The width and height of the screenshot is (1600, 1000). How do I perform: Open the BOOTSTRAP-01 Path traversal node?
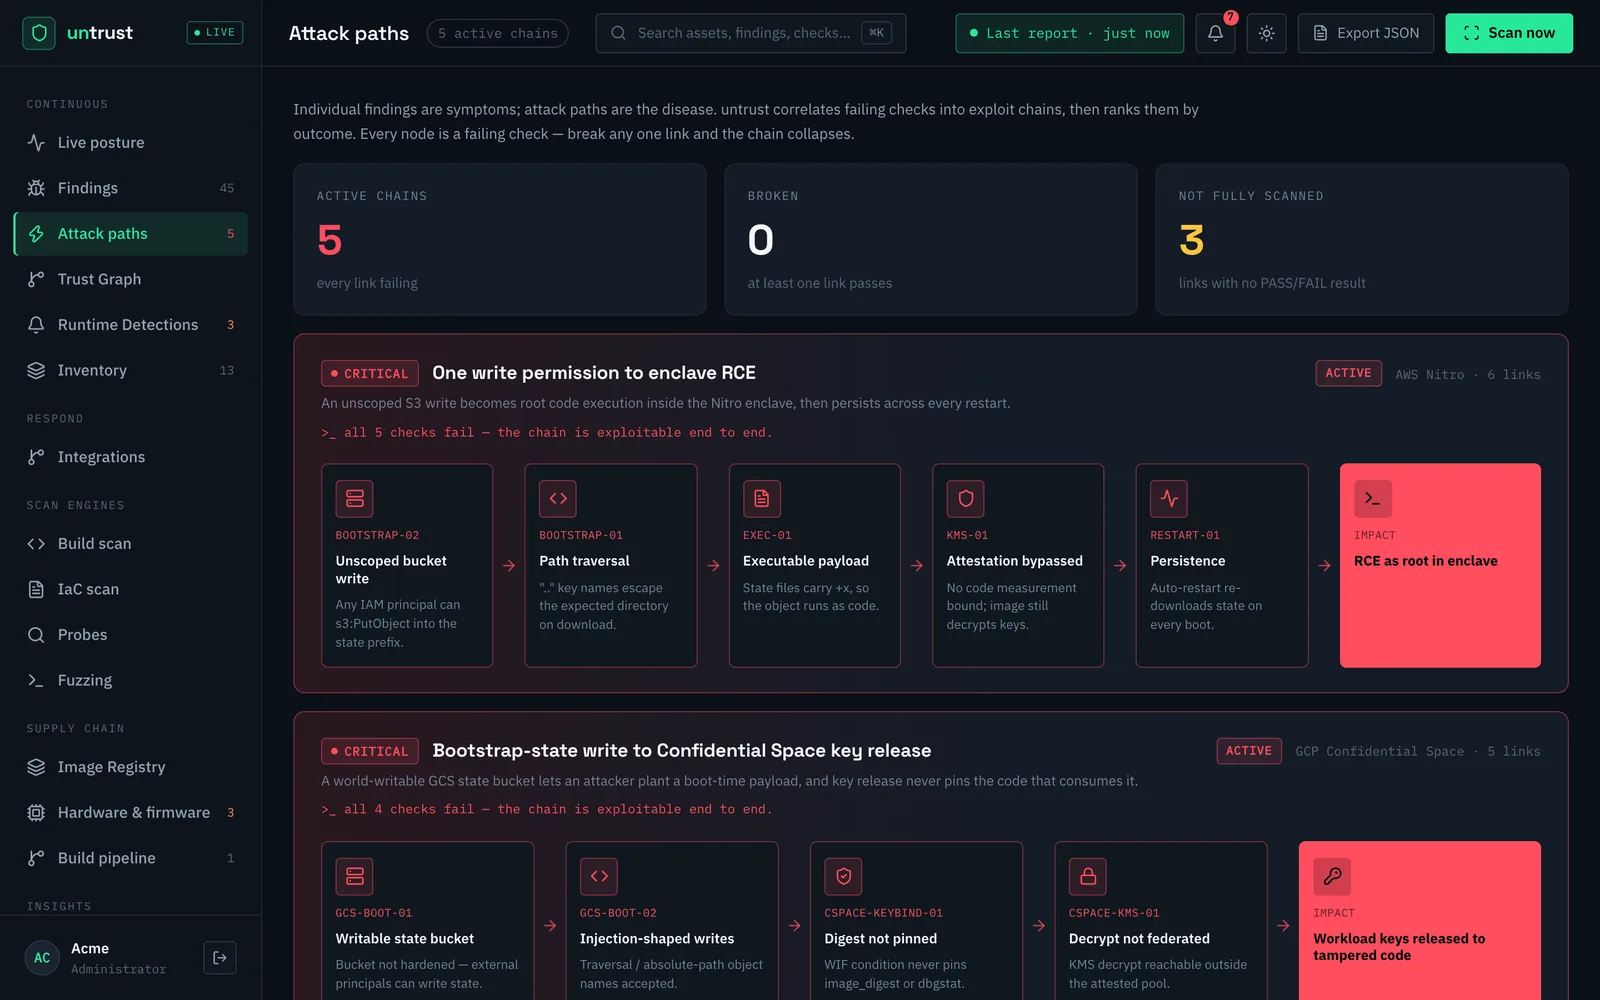[x=611, y=565]
